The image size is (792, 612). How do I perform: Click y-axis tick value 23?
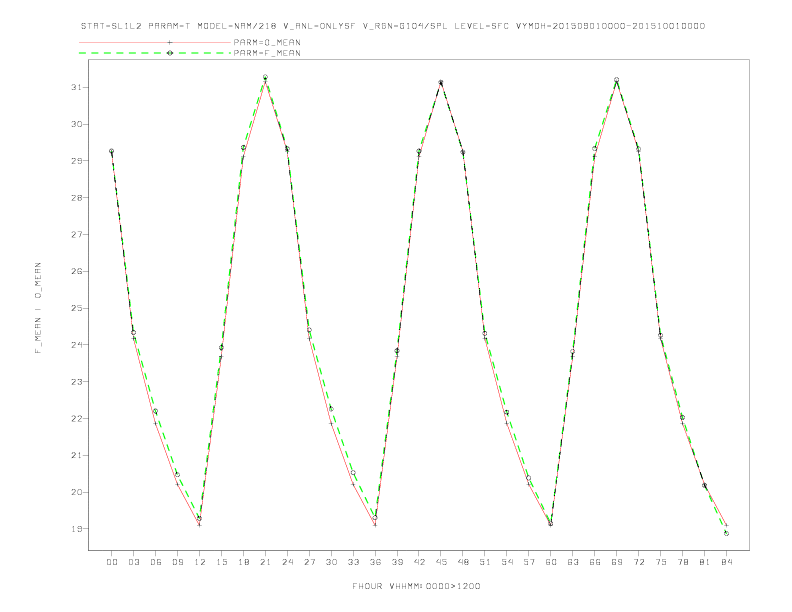coord(76,382)
